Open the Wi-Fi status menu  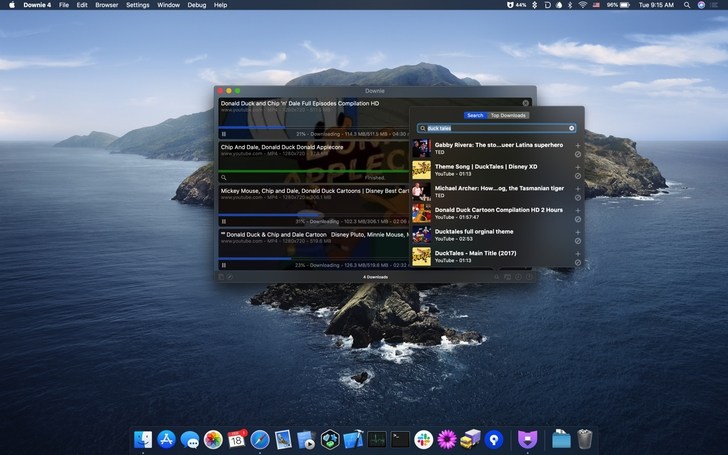coord(583,5)
